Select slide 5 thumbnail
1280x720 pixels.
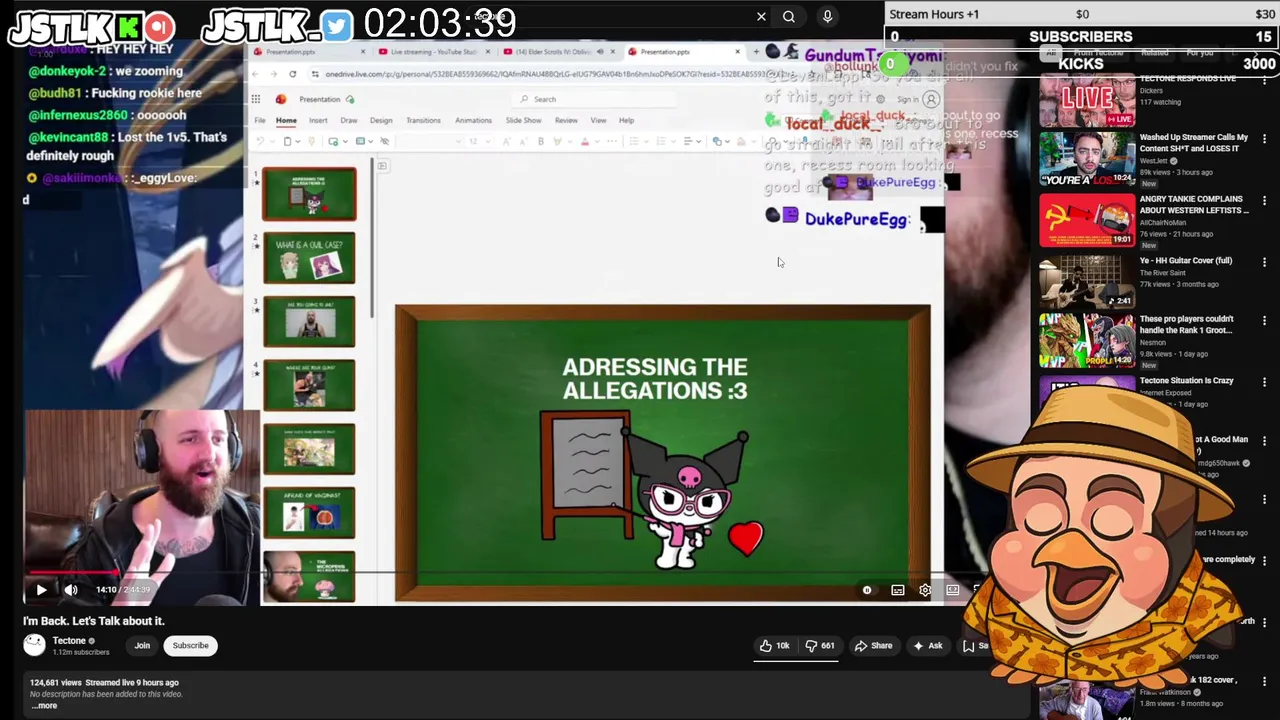click(309, 448)
